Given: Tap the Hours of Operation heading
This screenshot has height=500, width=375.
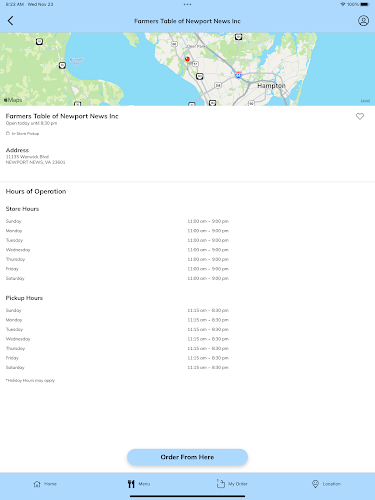Looking at the screenshot, I should 36,191.
